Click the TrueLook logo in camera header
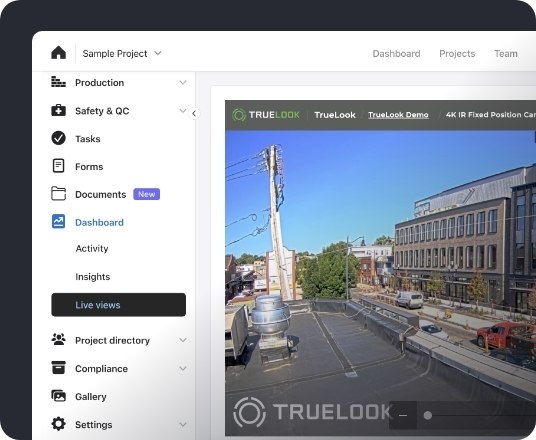536x440 pixels. [x=266, y=115]
